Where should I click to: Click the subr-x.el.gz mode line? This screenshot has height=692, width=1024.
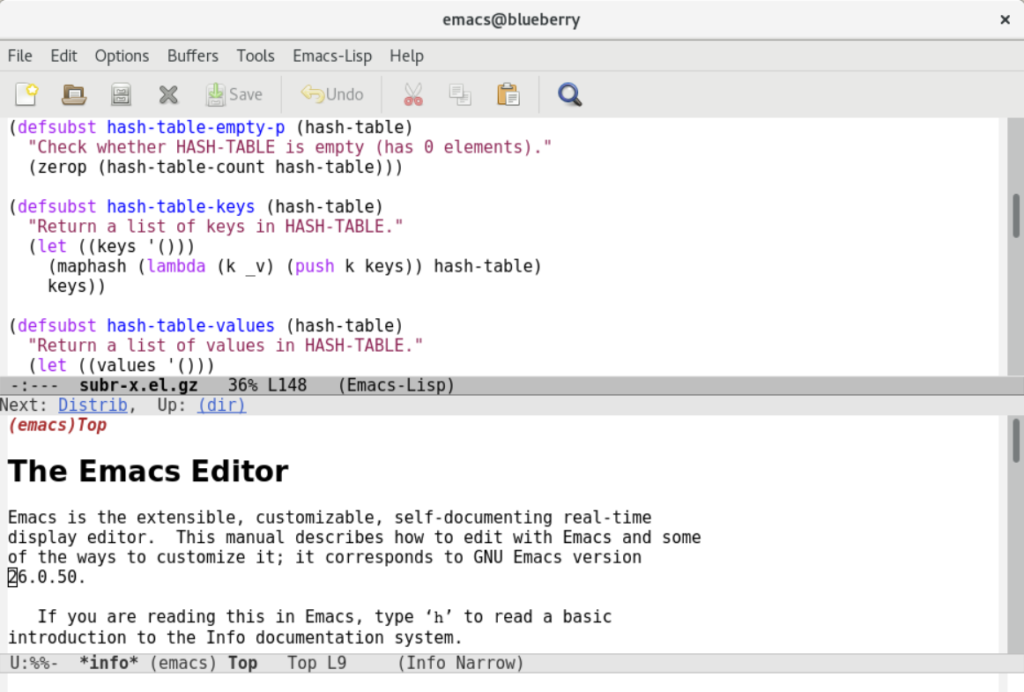point(138,384)
